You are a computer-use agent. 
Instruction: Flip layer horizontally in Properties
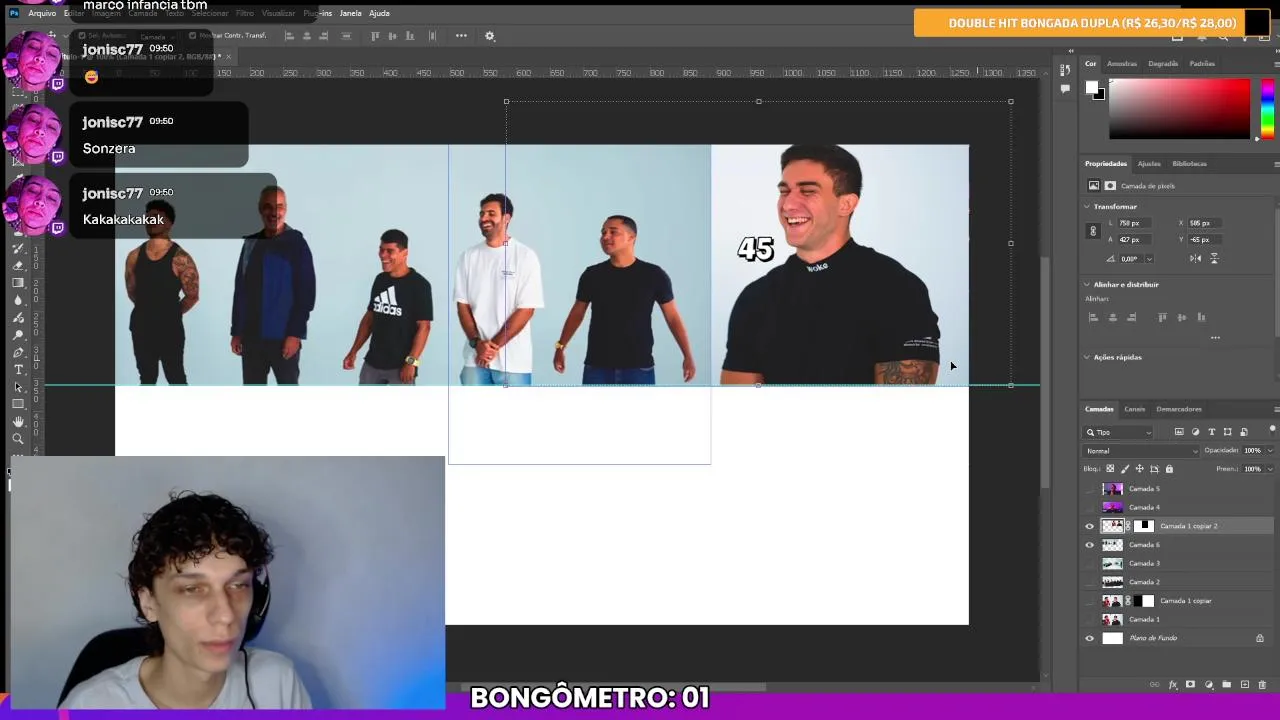point(1196,258)
